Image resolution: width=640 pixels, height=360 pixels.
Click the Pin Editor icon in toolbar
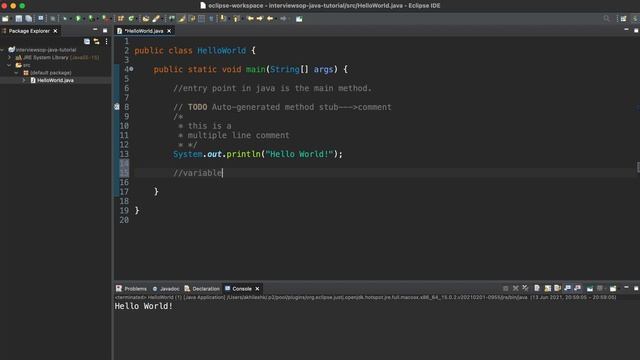pyautogui.click(x=299, y=19)
